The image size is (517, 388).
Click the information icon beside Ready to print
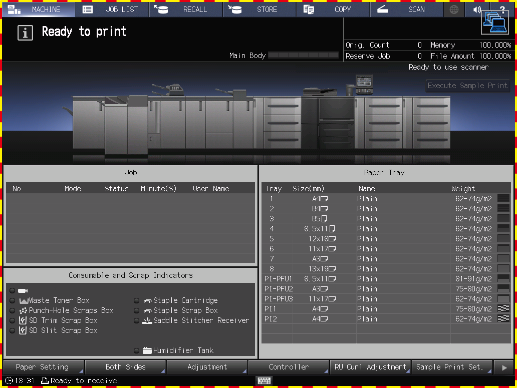[x=25, y=33]
